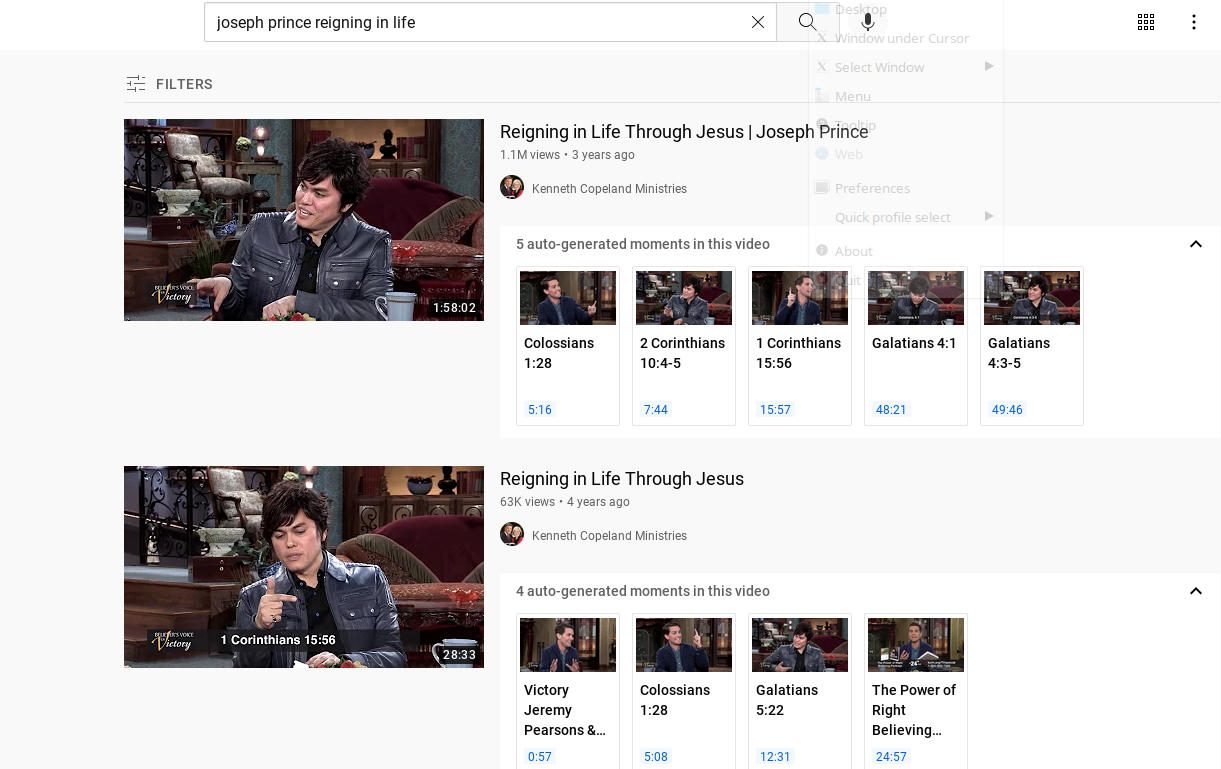The height and width of the screenshot is (769, 1221).
Task: Open the search FILTERS panel
Action: click(x=170, y=84)
